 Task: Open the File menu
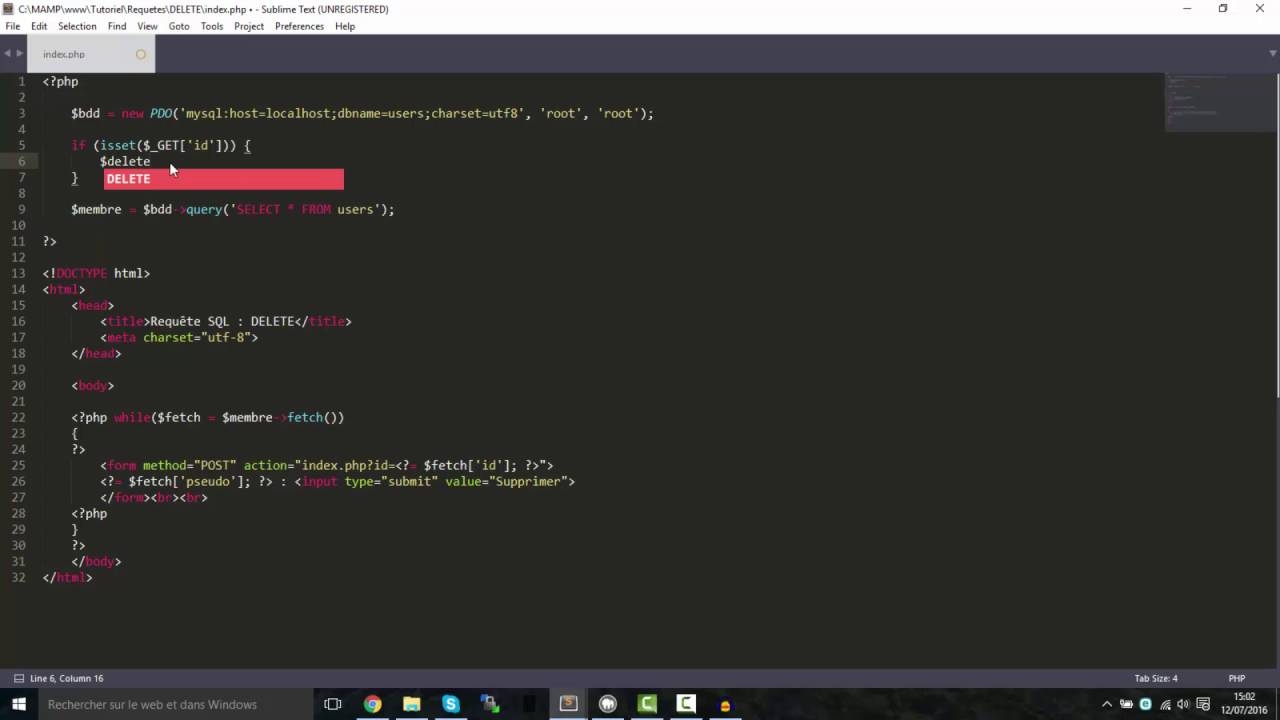tap(12, 26)
